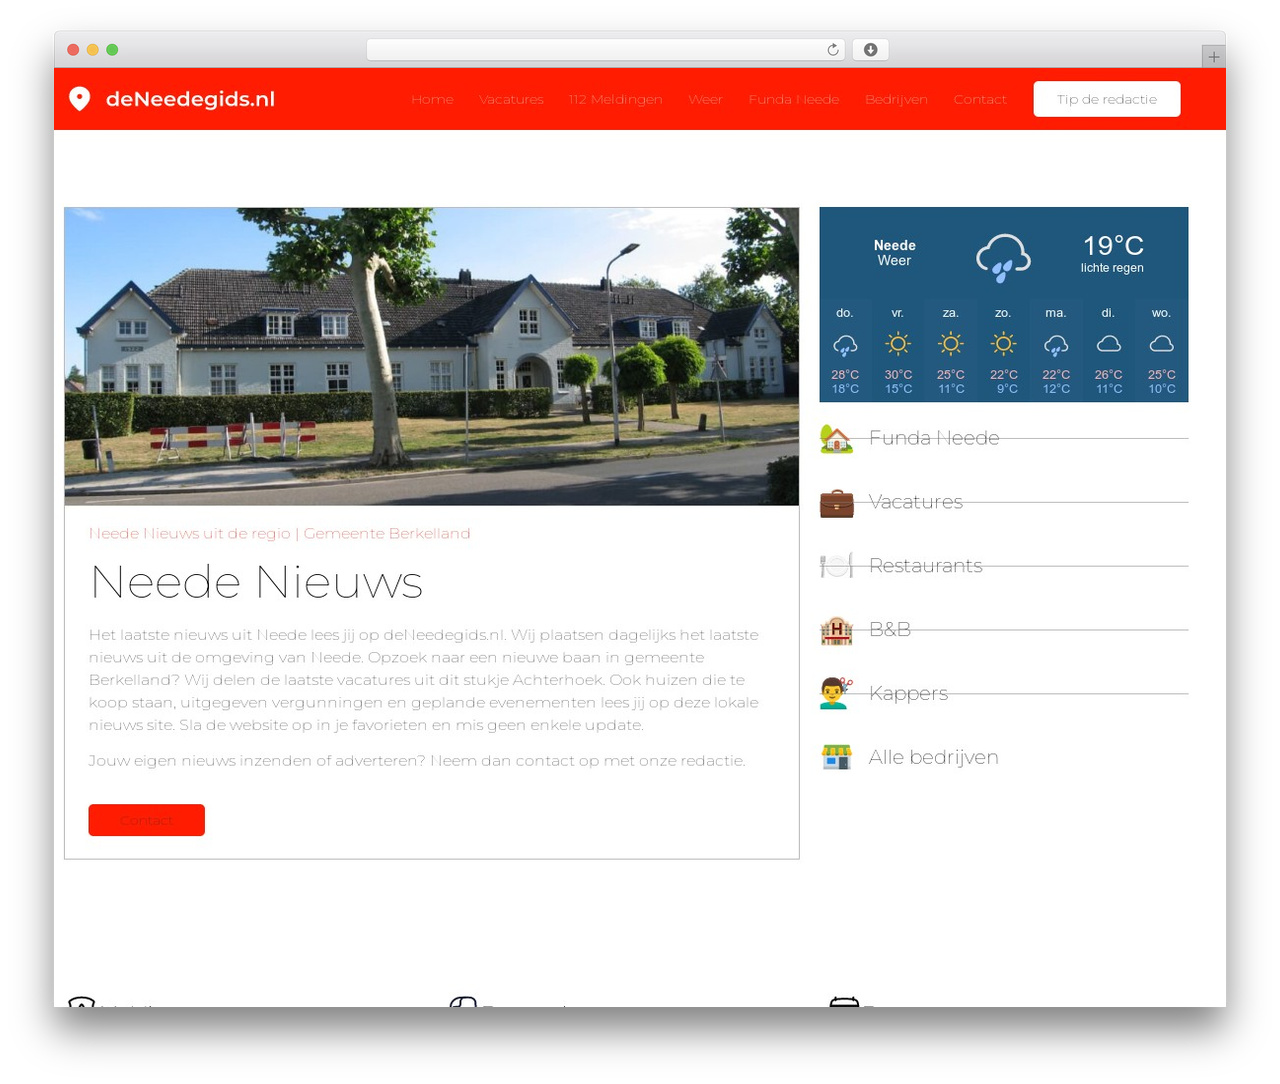Click the briefcase icon beside Vacatures

836,502
